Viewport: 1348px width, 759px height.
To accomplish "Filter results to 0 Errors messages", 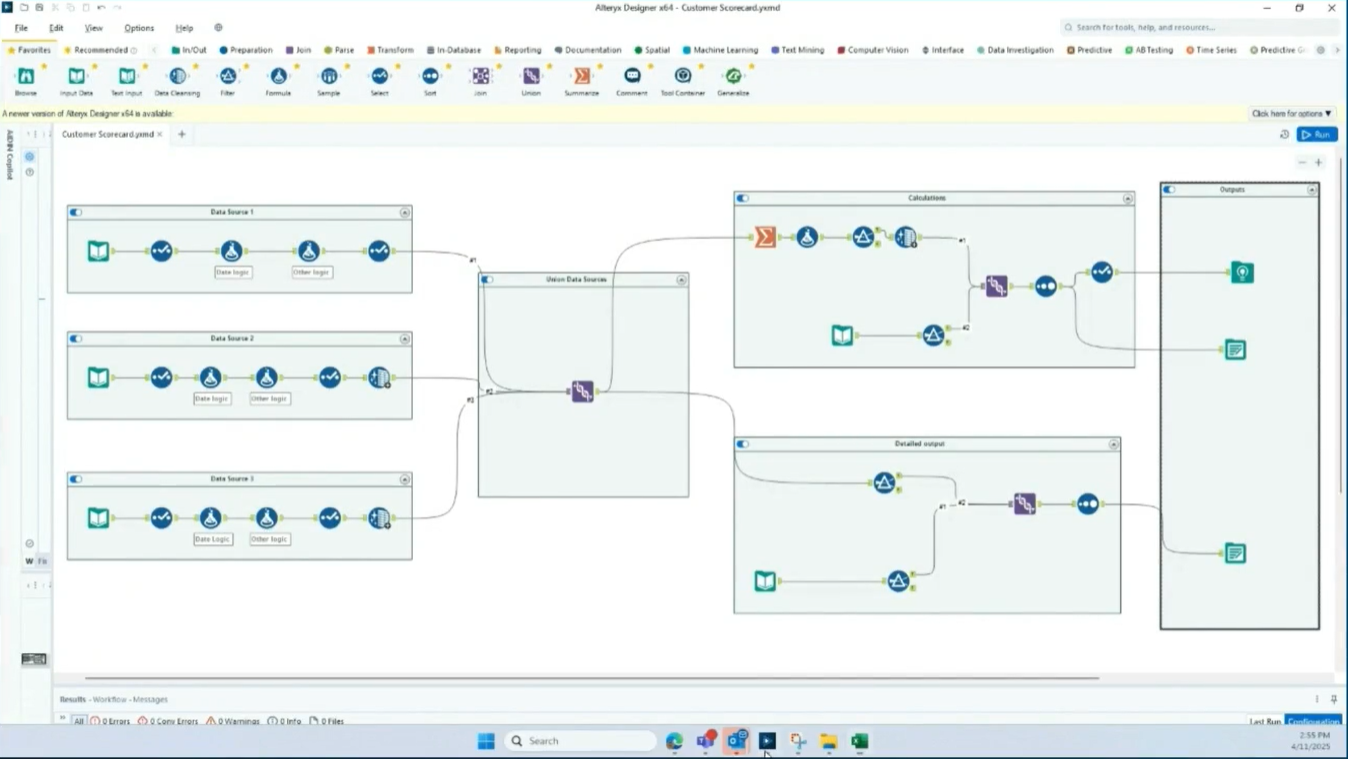I will 110,721.
